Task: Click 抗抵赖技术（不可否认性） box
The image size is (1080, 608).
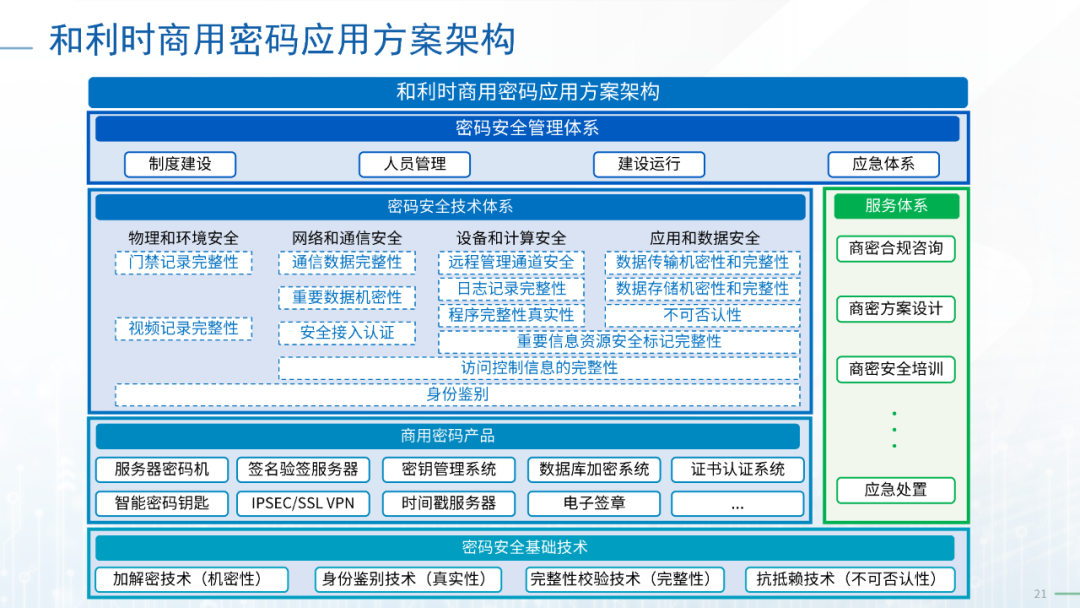Action: [x=850, y=579]
